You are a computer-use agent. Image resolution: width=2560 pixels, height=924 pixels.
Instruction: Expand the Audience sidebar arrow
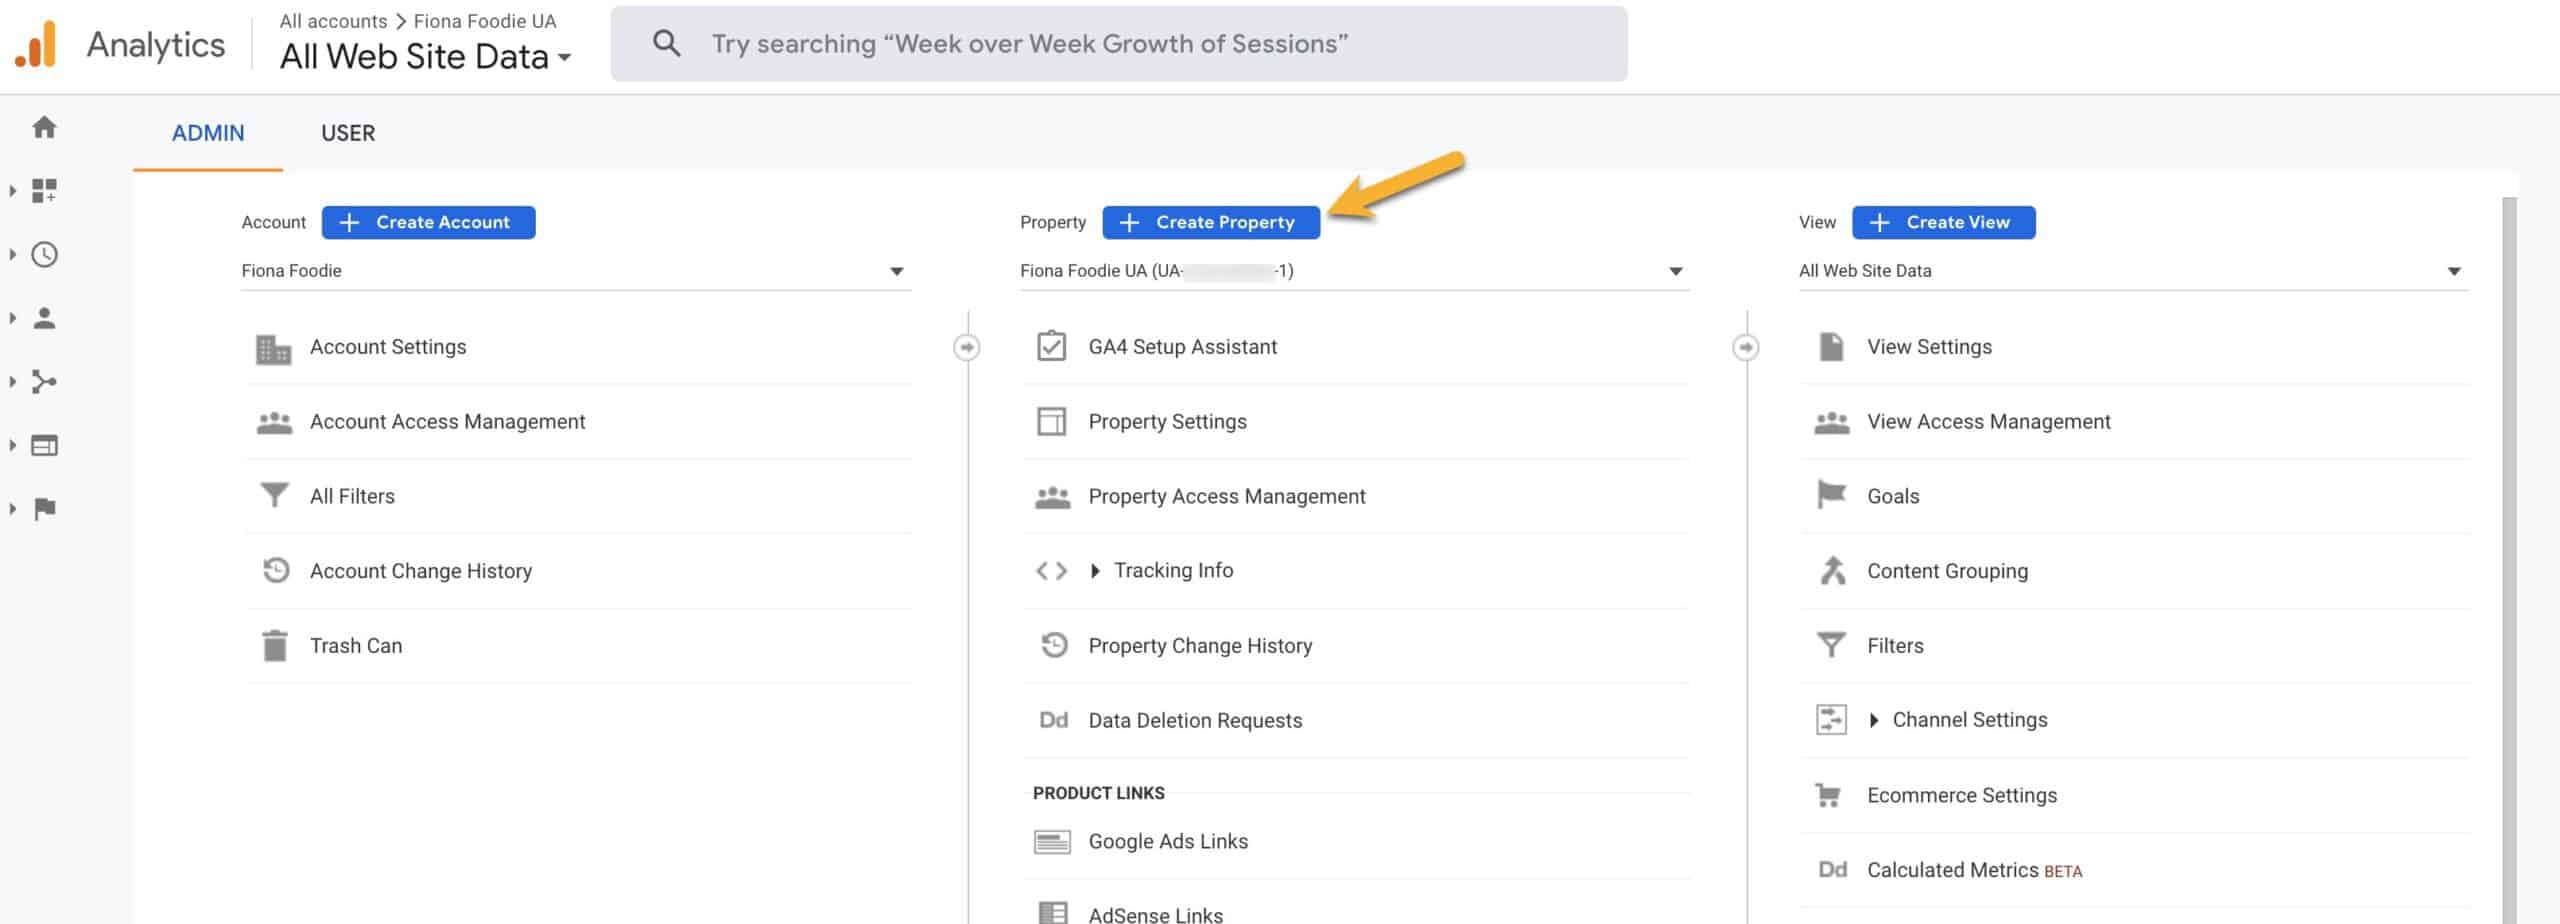pyautogui.click(x=13, y=318)
